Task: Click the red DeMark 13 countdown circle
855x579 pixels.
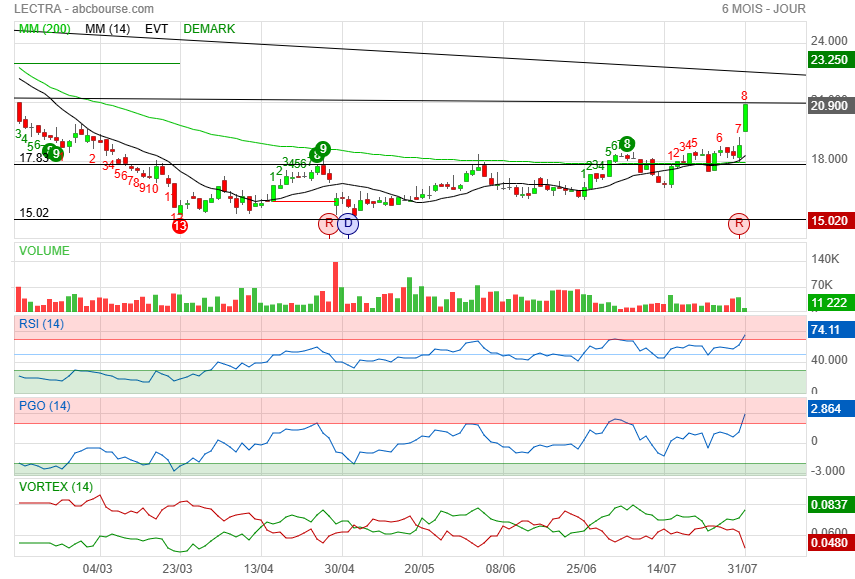Action: point(180,226)
